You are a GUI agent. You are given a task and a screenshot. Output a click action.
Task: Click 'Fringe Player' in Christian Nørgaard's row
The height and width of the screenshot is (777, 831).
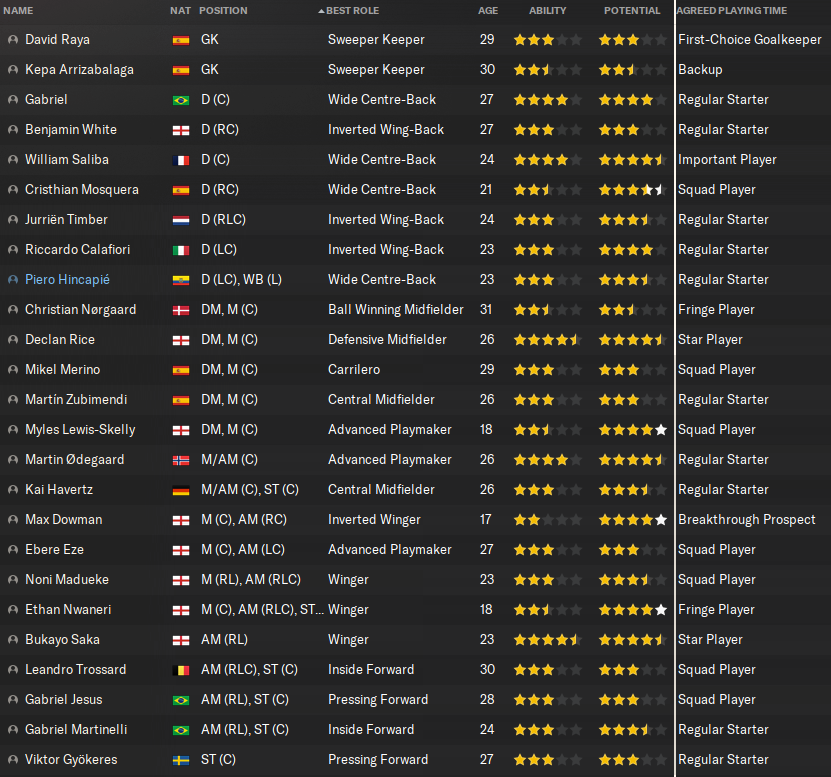coord(716,310)
